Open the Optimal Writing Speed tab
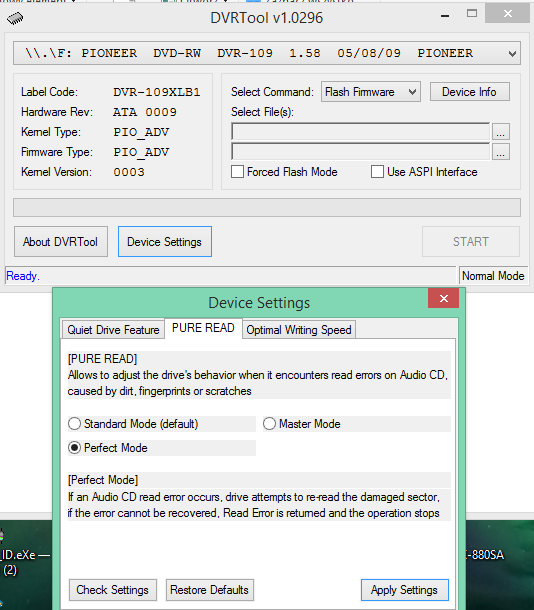534x610 pixels. tap(299, 330)
